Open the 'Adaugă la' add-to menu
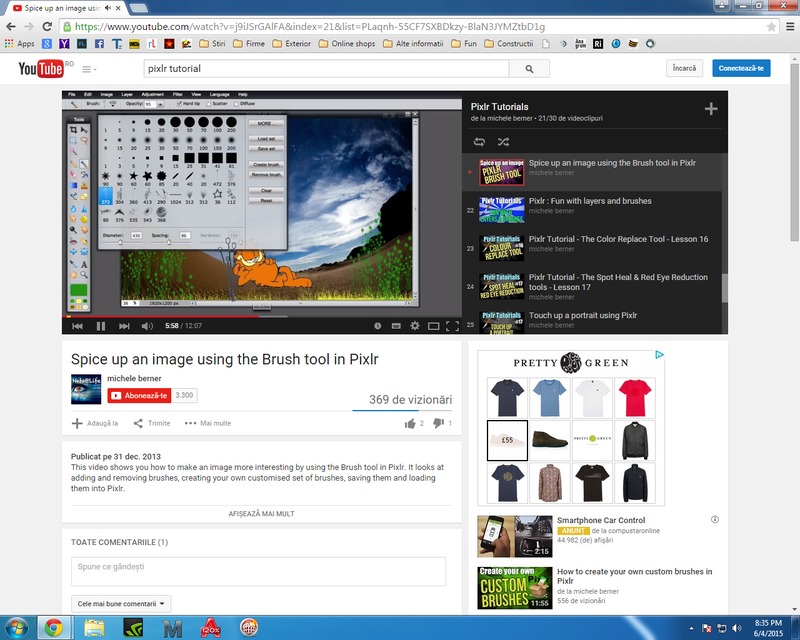Viewport: 800px width, 640px height. (x=95, y=423)
